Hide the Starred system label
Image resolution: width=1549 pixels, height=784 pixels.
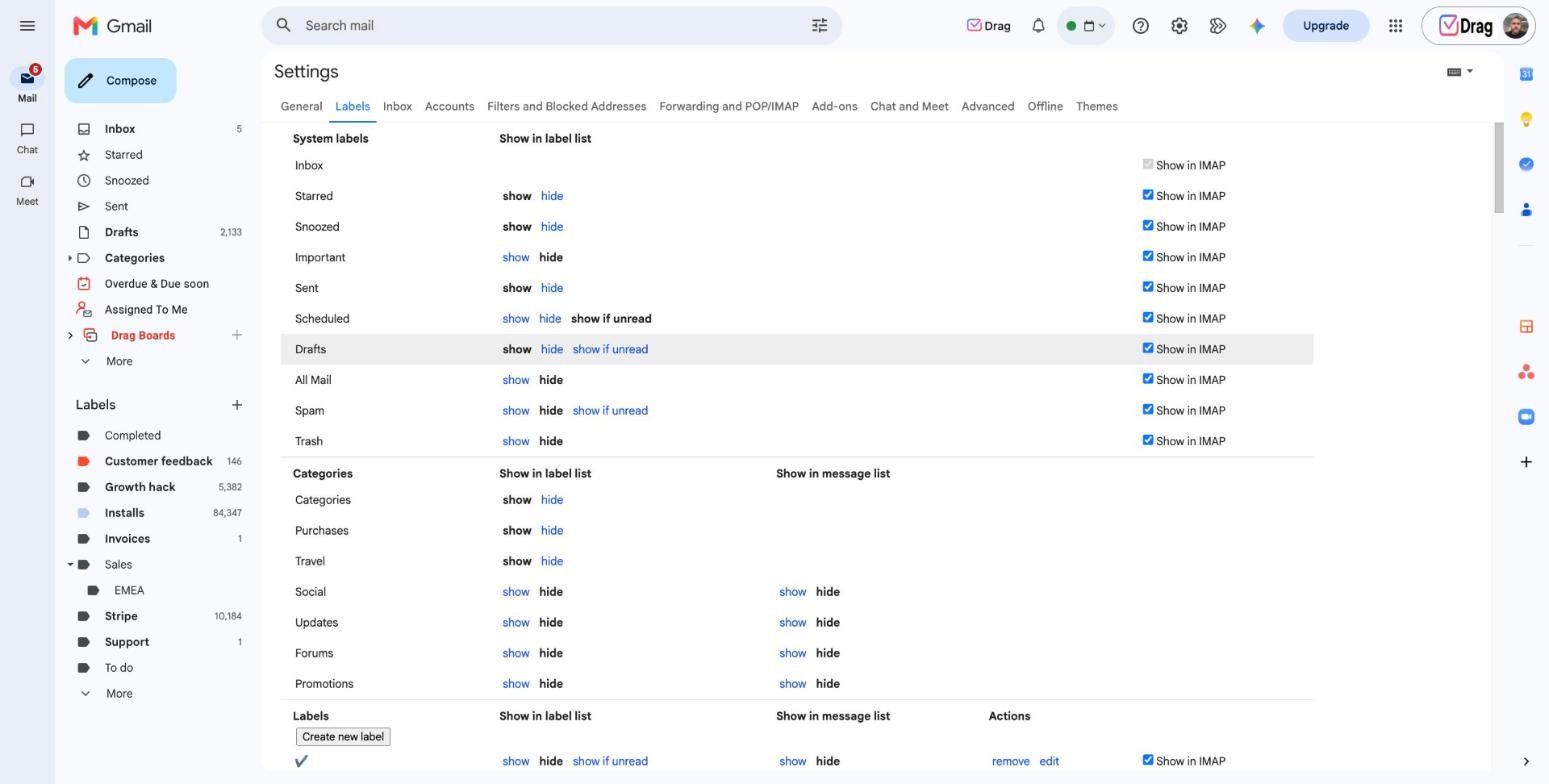click(552, 196)
